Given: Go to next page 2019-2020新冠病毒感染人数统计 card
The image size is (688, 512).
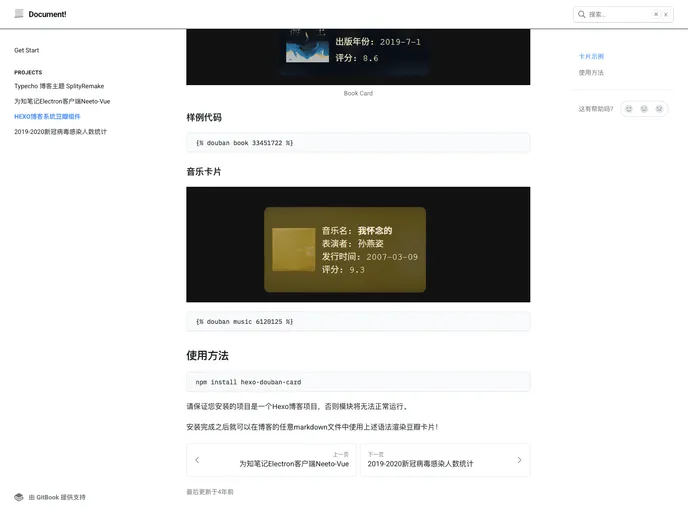Looking at the screenshot, I should pyautogui.click(x=445, y=460).
